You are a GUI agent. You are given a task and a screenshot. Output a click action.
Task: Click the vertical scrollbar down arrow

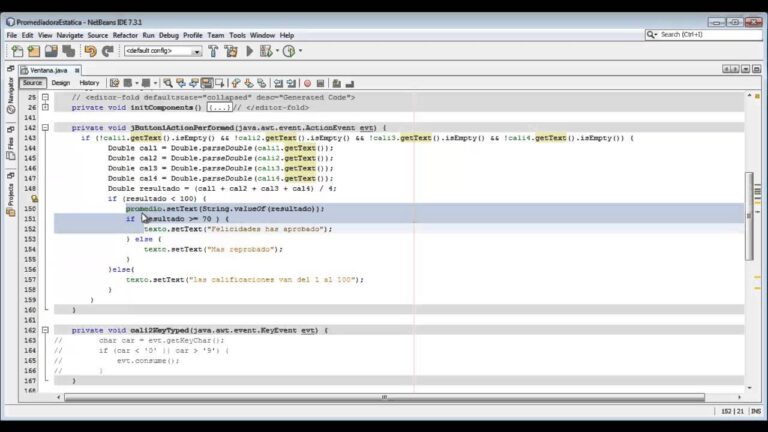749,388
